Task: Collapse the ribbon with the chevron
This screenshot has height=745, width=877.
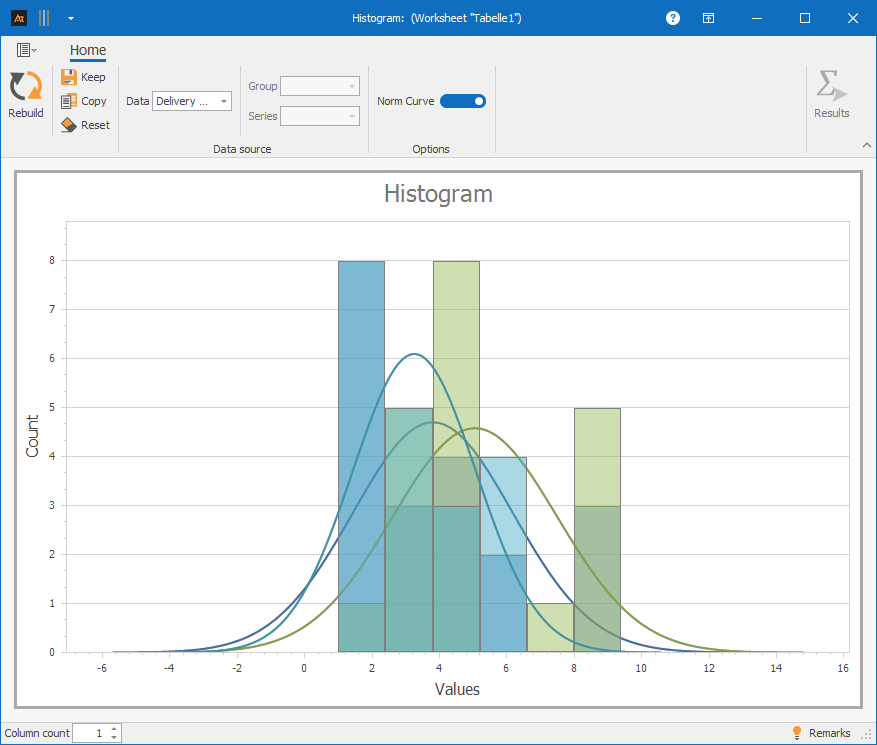Action: [x=866, y=146]
